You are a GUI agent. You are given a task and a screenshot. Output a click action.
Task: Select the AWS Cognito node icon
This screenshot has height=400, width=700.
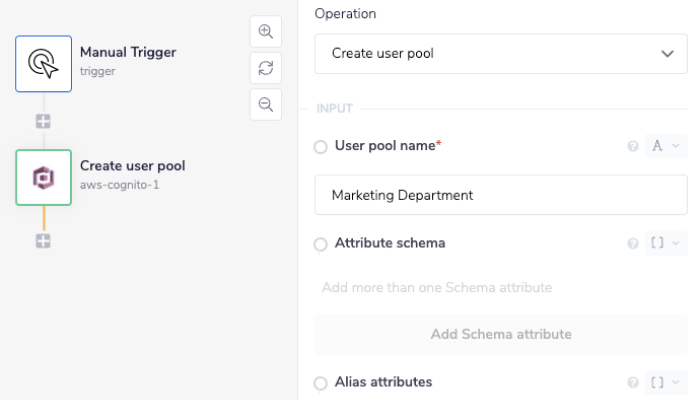pyautogui.click(x=43, y=178)
